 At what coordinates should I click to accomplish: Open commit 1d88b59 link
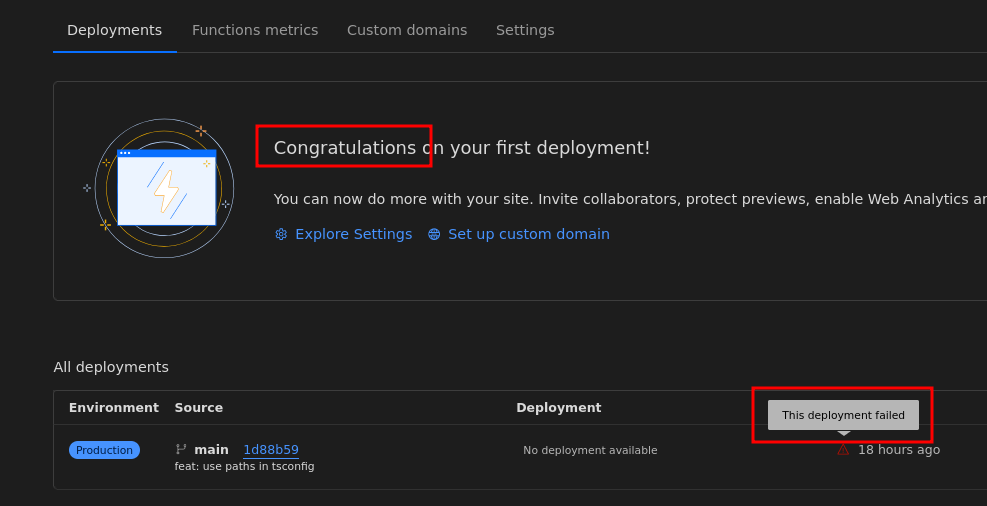pyautogui.click(x=271, y=450)
